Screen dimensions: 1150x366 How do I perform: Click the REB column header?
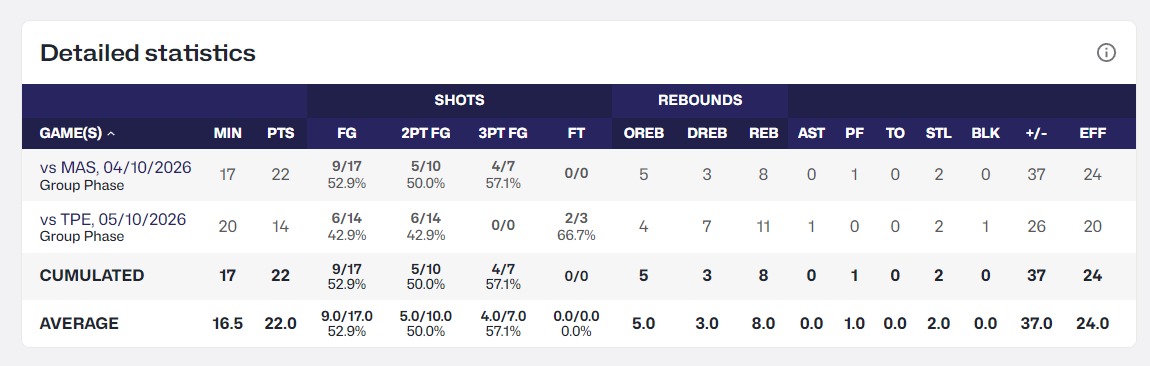click(x=763, y=133)
